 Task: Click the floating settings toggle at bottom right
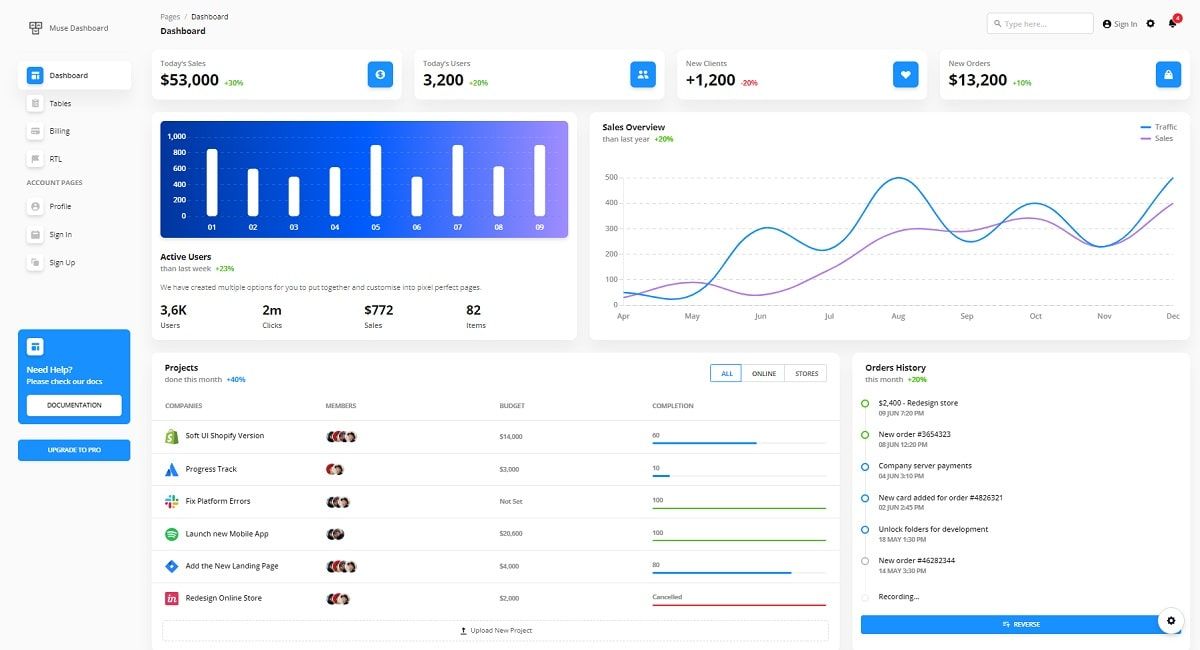(1171, 620)
